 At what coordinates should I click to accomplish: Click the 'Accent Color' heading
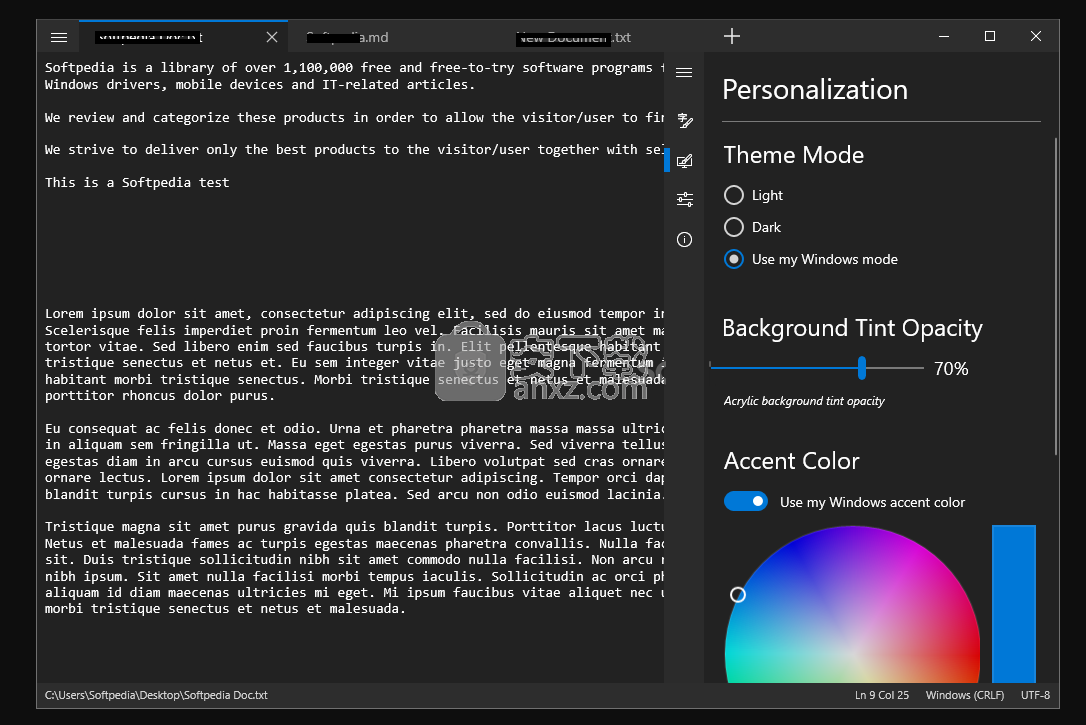792,461
